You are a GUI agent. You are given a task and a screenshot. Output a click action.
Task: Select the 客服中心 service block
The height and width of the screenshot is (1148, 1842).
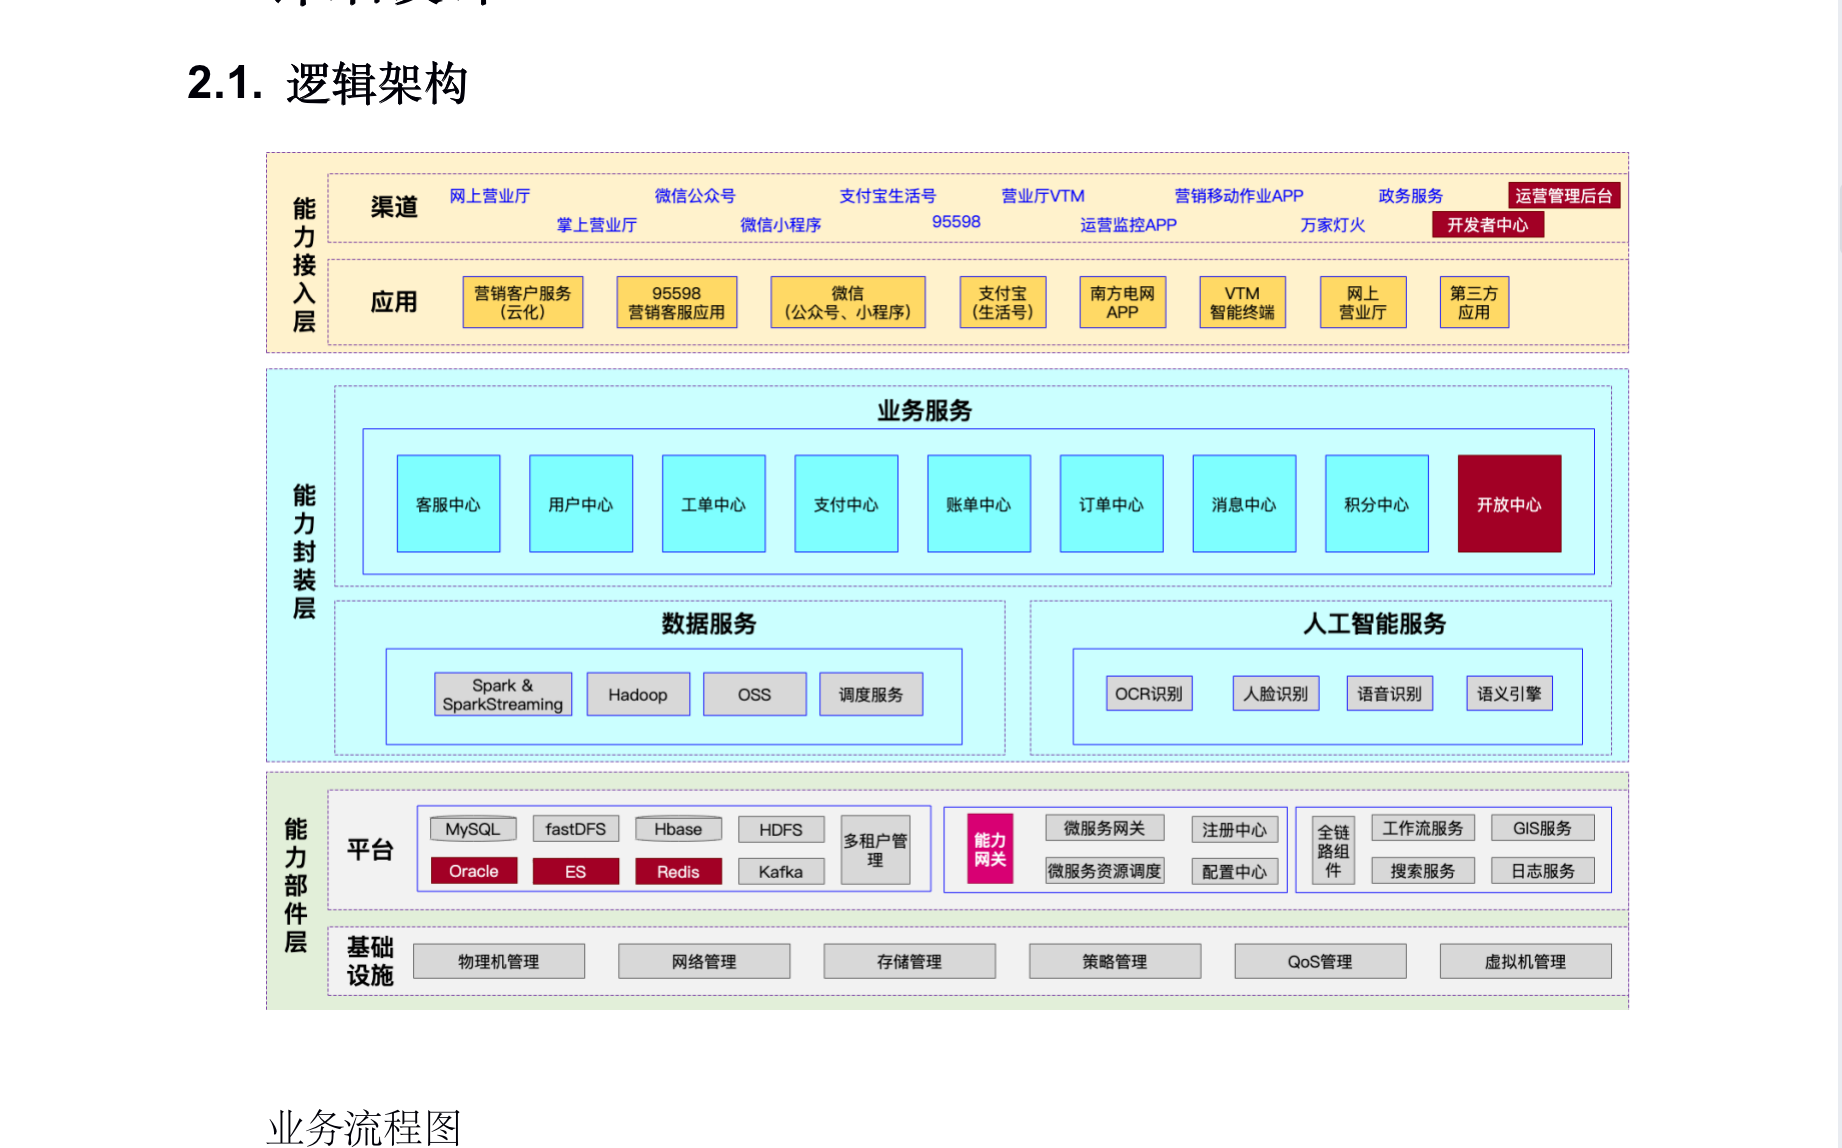tap(448, 504)
